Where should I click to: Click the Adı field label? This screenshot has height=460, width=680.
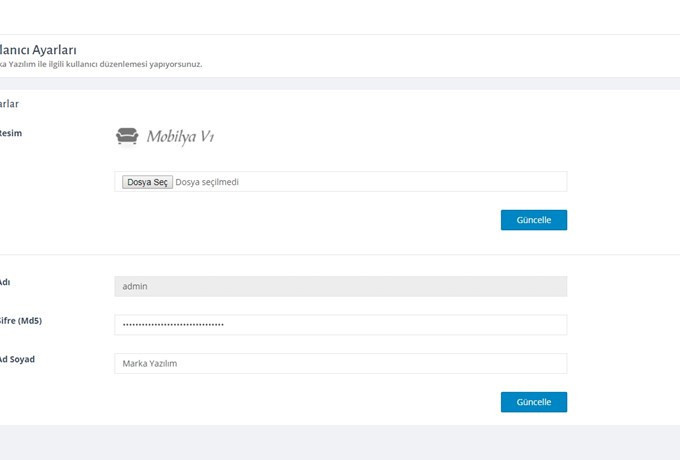tap(6, 282)
